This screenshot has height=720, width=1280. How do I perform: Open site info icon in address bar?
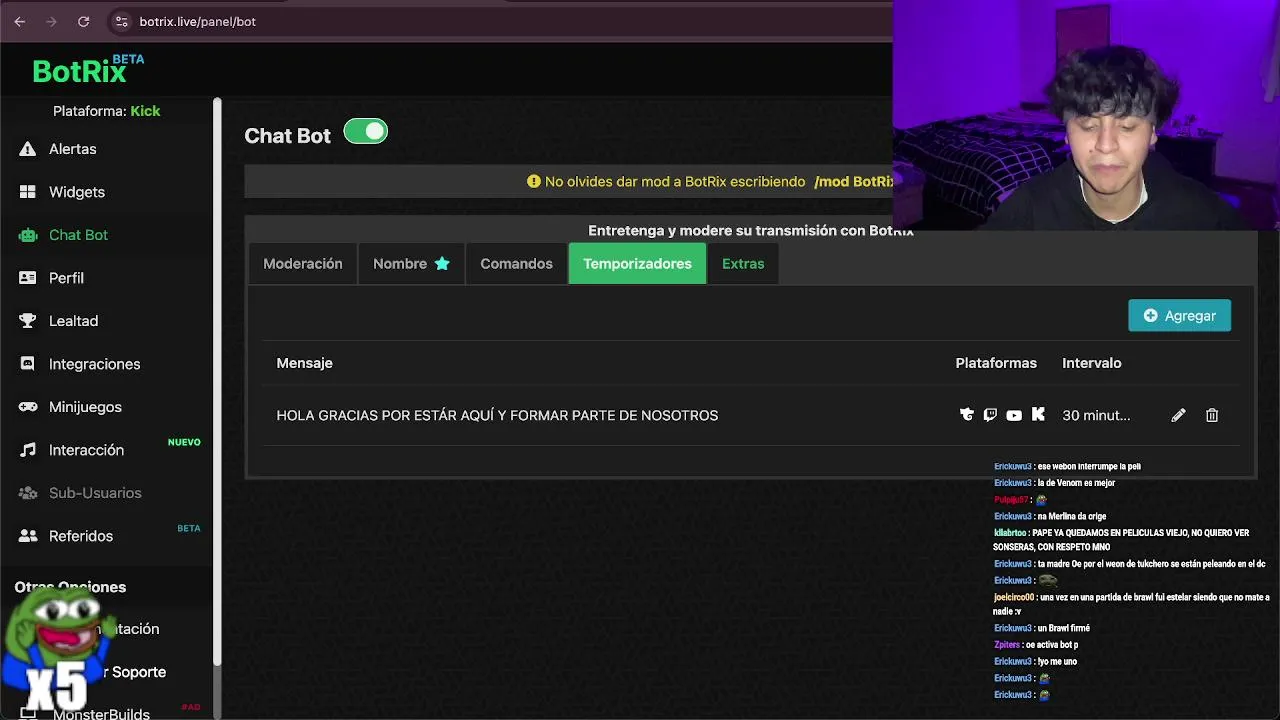point(121,21)
